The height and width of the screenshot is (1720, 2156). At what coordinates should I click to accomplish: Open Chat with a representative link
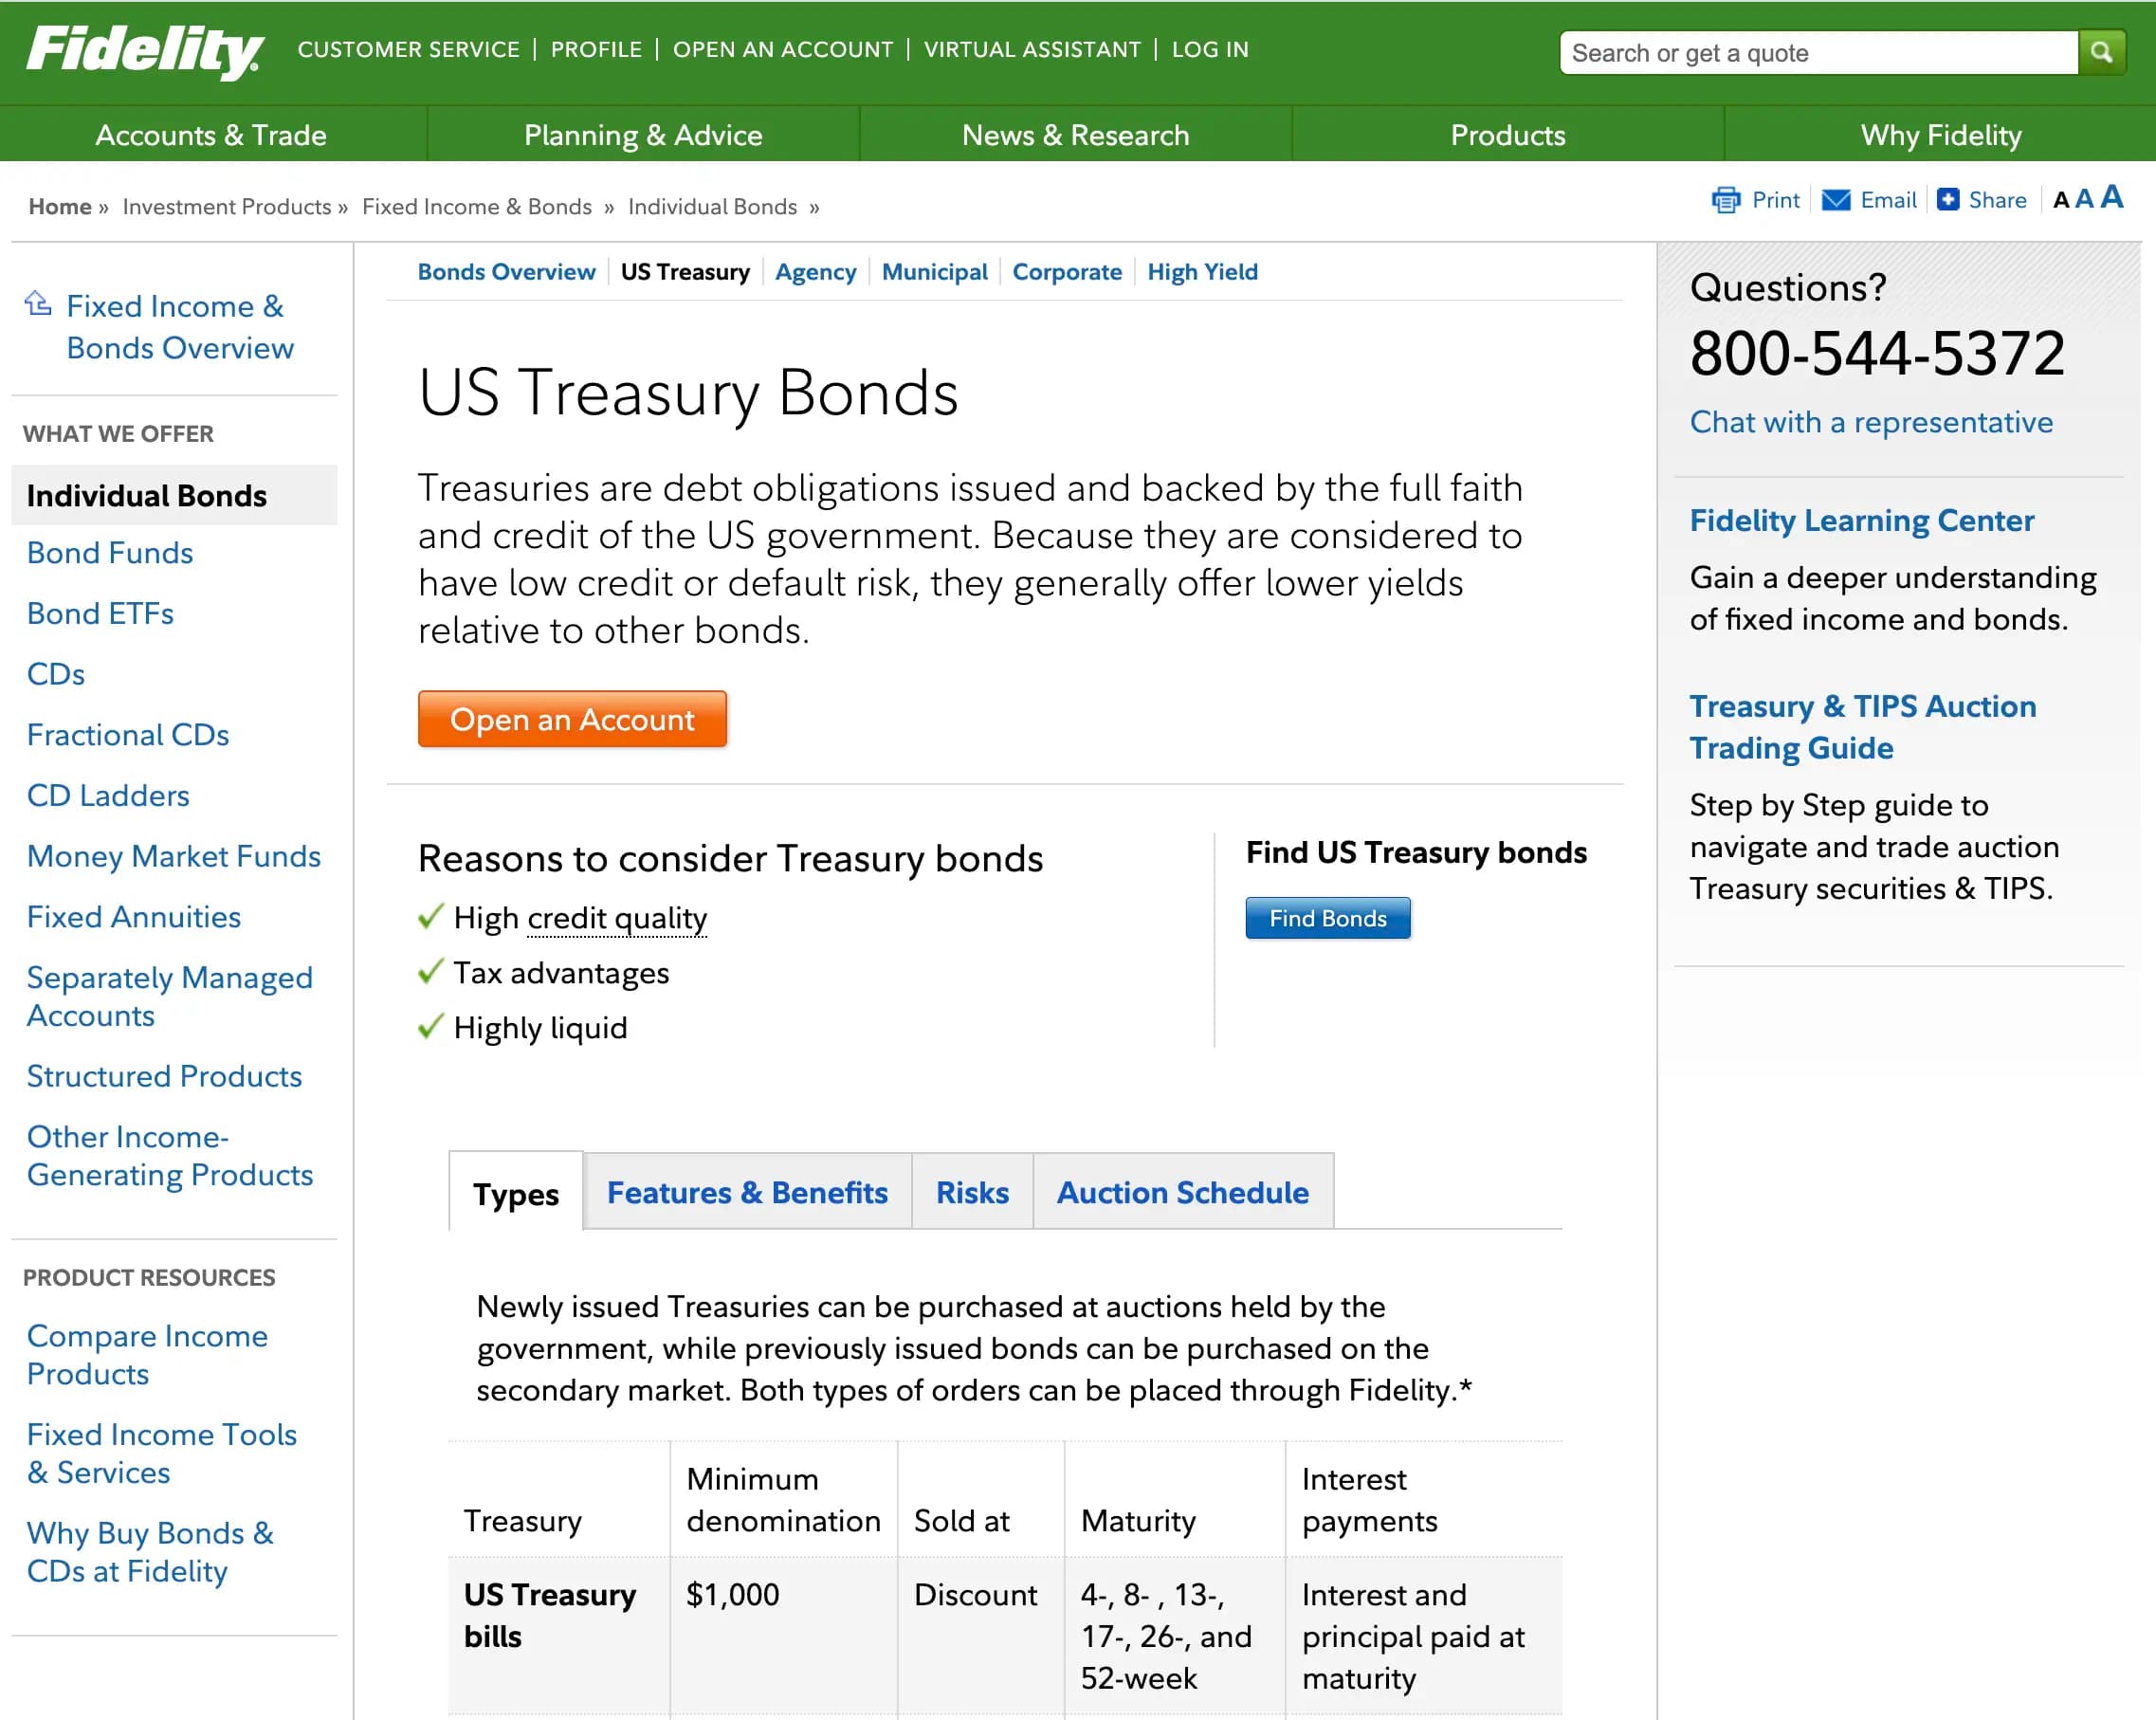pyautogui.click(x=1870, y=422)
